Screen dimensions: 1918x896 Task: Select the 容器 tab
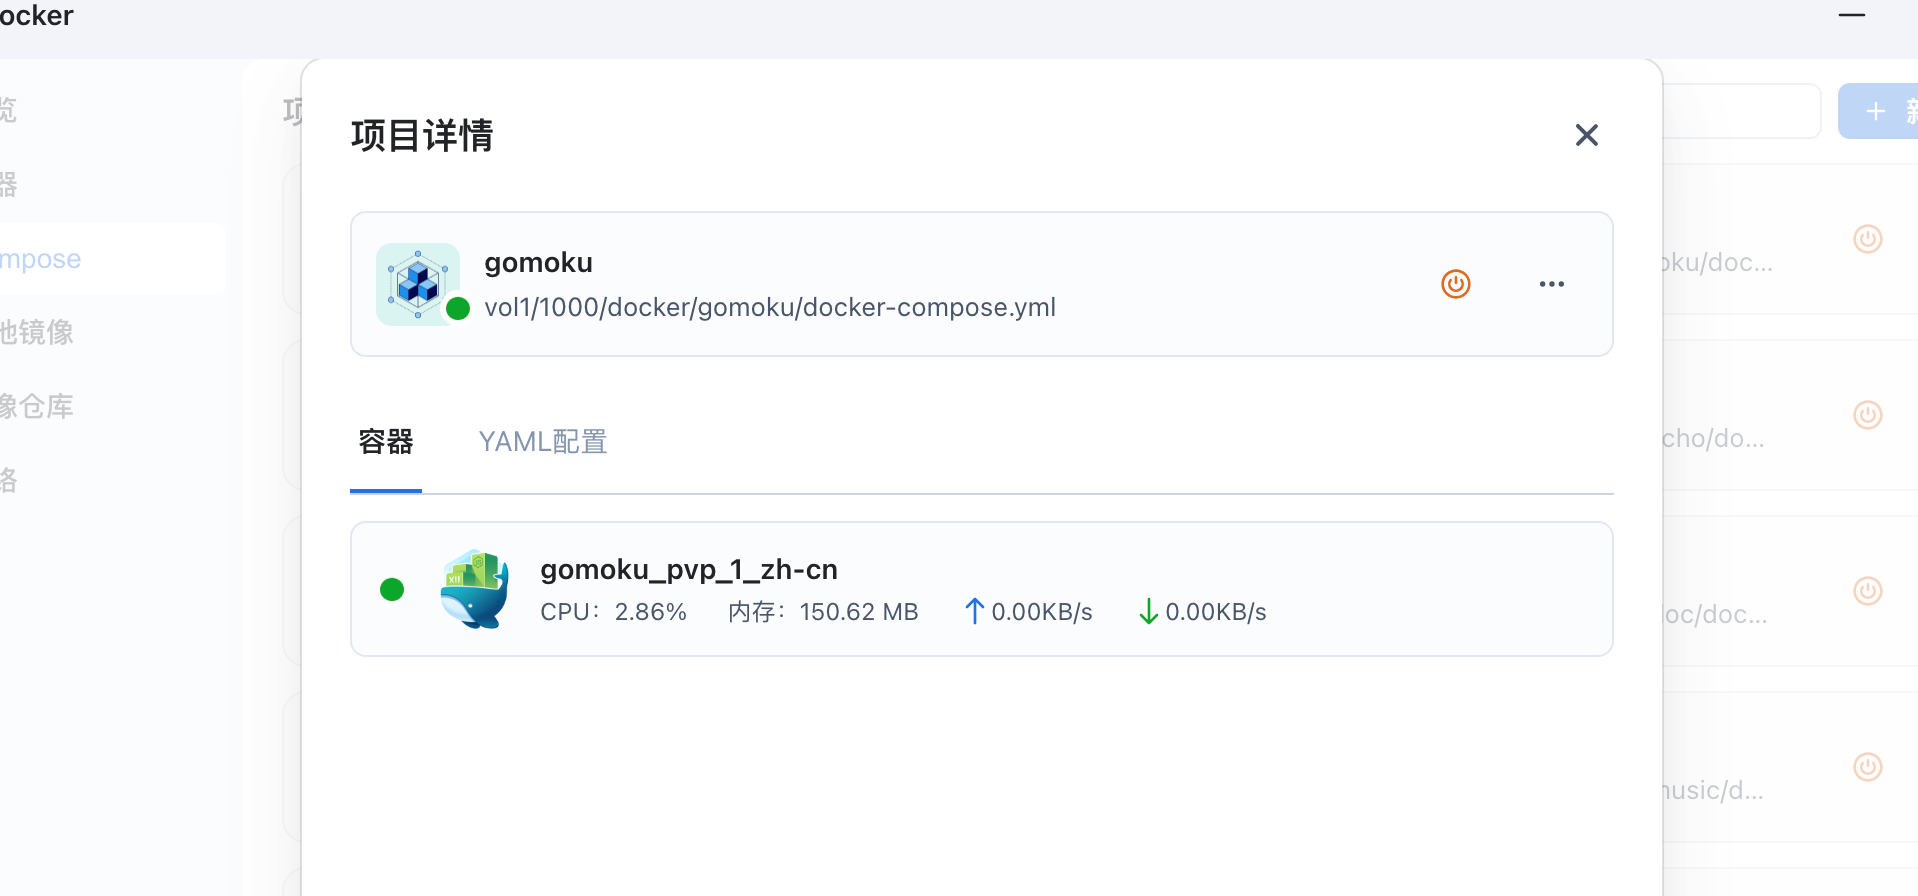(386, 442)
